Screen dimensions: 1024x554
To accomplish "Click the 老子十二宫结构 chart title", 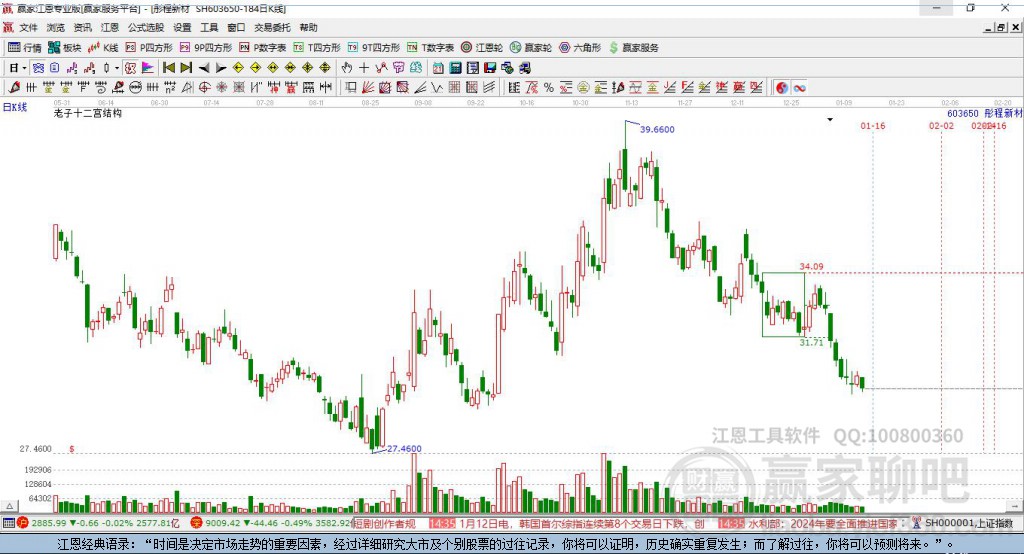I will pos(88,113).
